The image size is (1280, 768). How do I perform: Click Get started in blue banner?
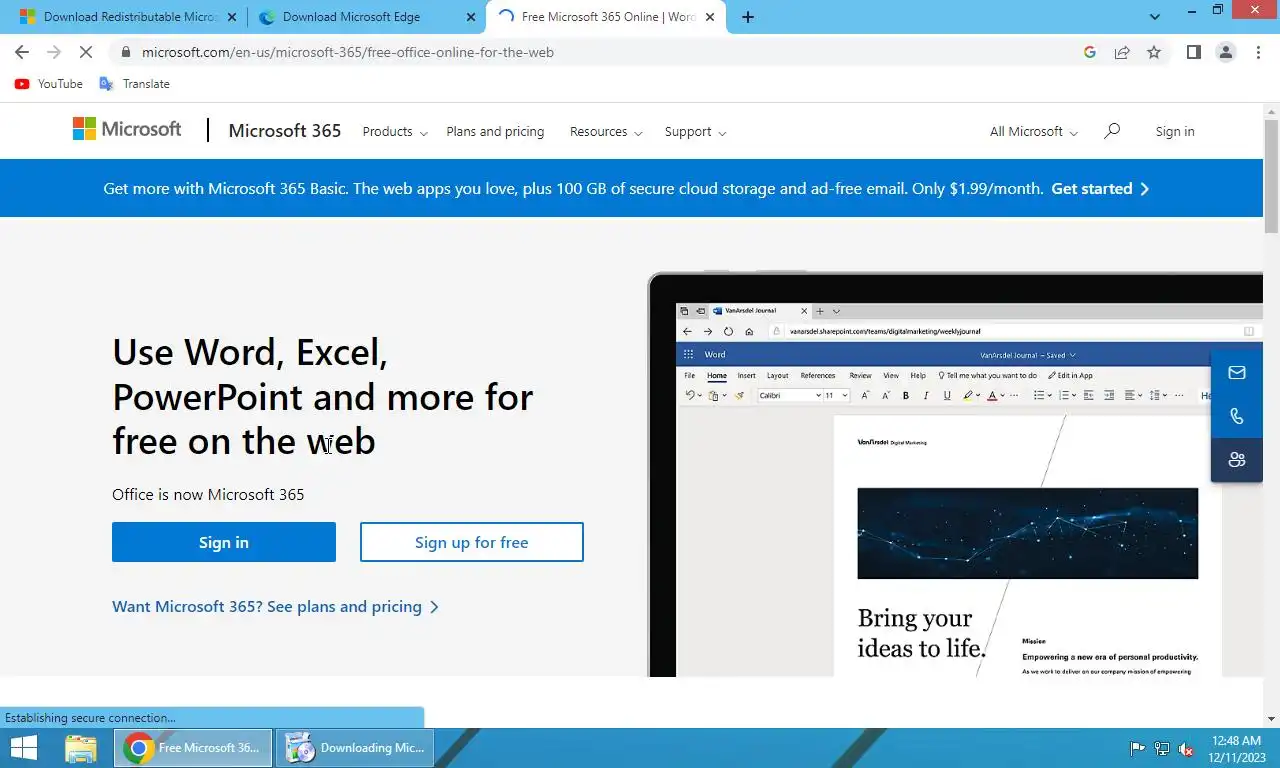click(x=1100, y=188)
